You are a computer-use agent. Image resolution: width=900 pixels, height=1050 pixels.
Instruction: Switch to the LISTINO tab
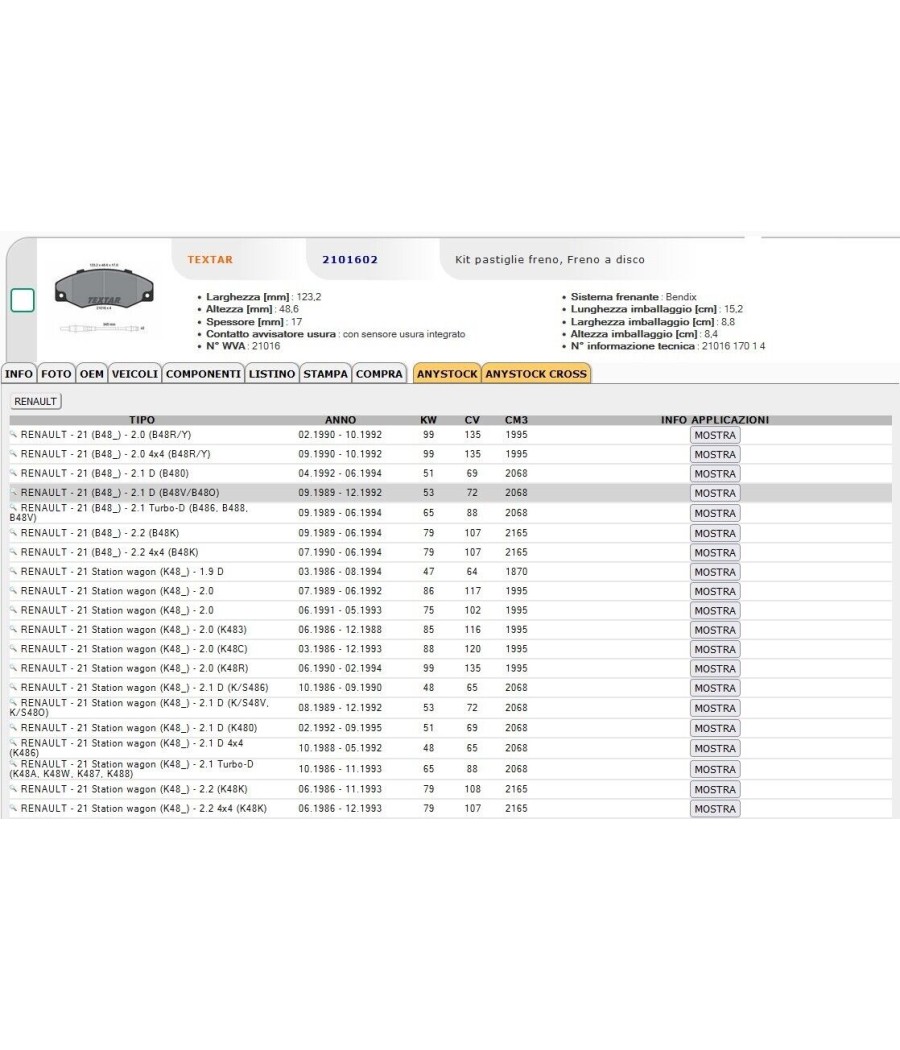(272, 374)
